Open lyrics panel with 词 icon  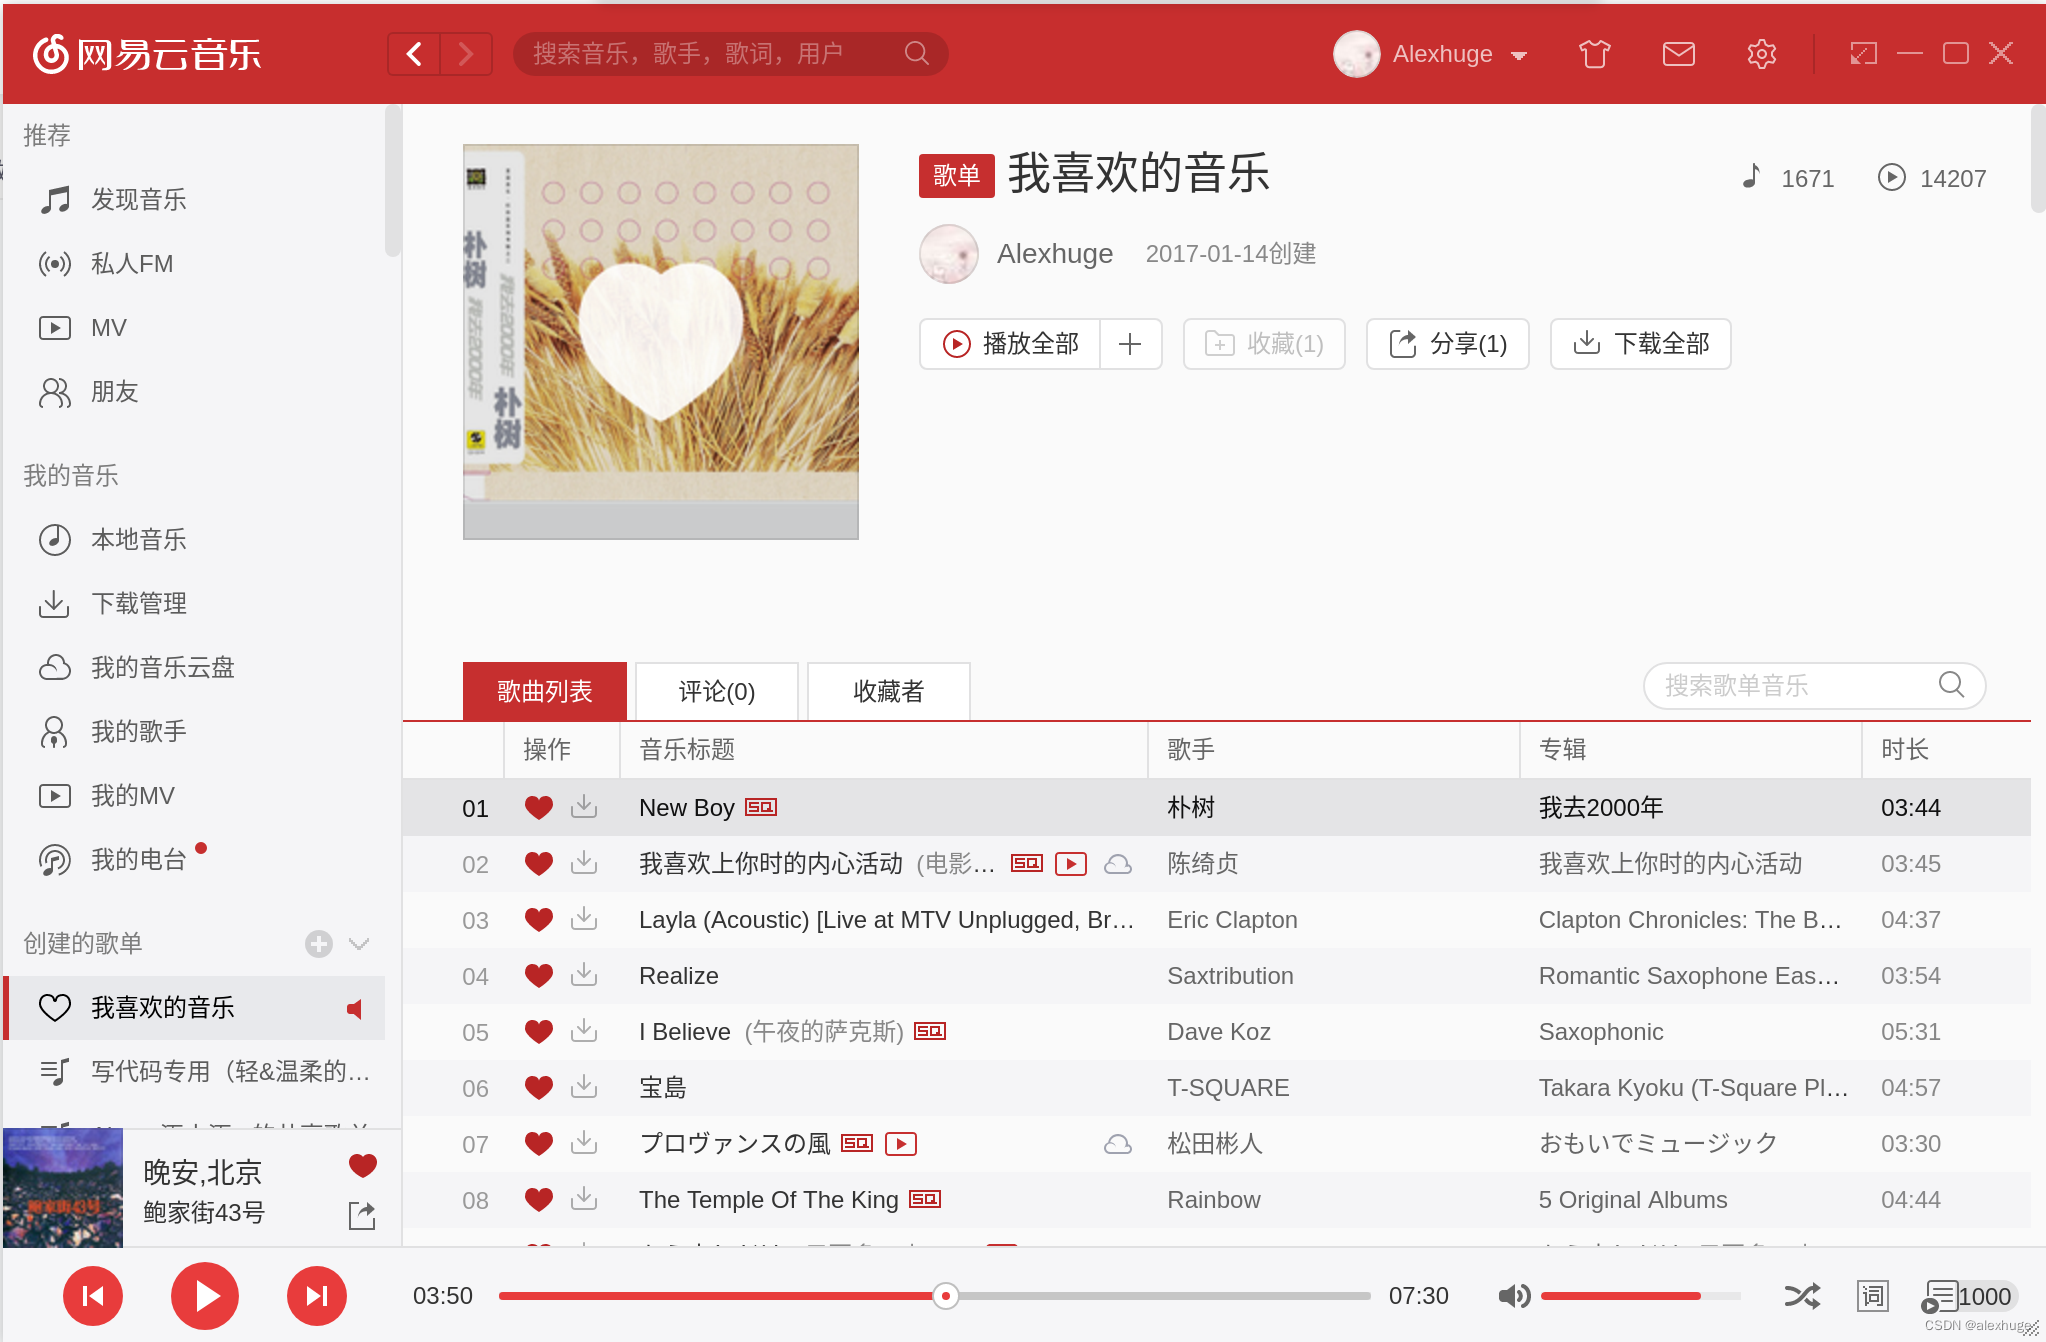click(1872, 1296)
